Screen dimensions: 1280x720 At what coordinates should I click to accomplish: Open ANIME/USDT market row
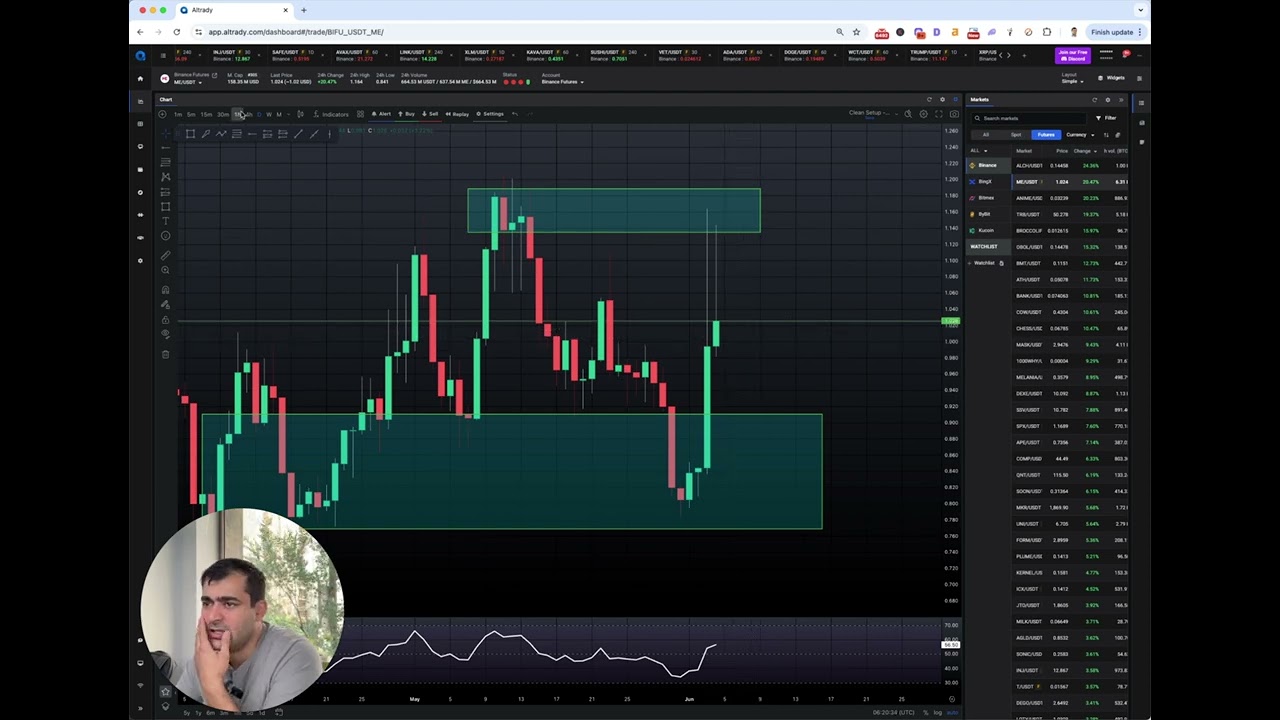(1071, 198)
